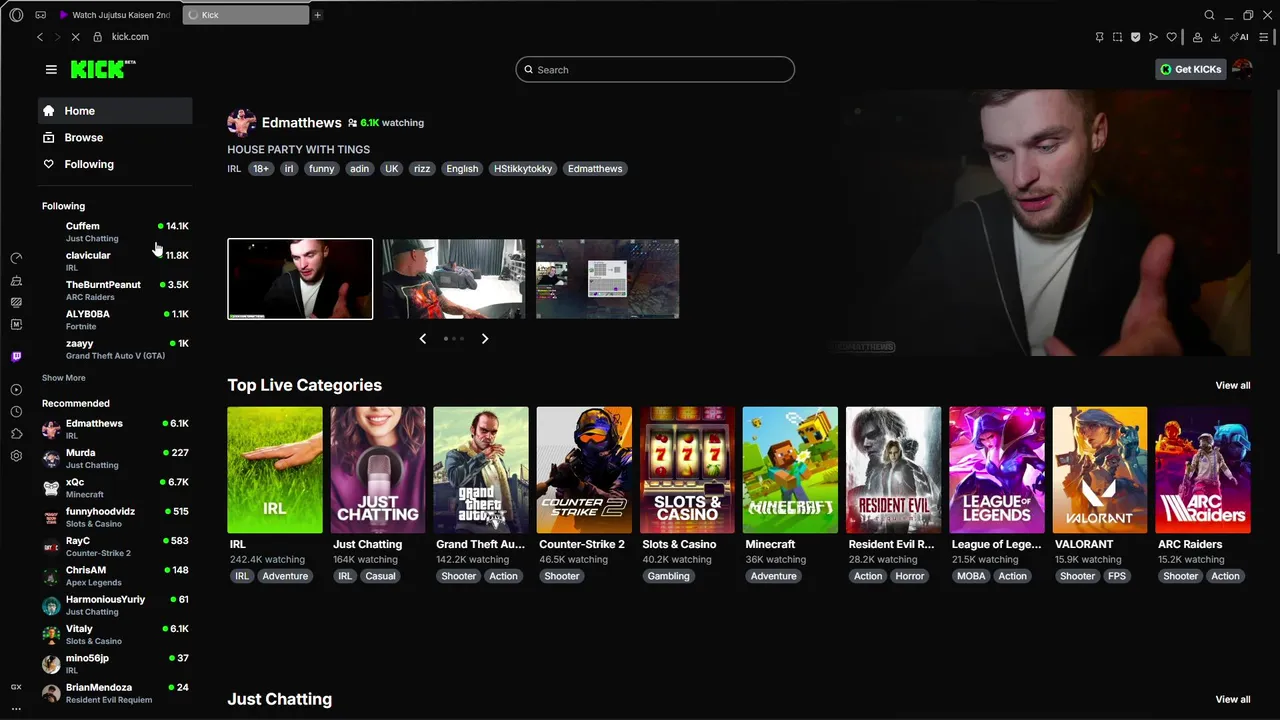Open the GX Cleaner sidebar icon
Image resolution: width=1280 pixels, height=720 pixels.
click(16, 281)
